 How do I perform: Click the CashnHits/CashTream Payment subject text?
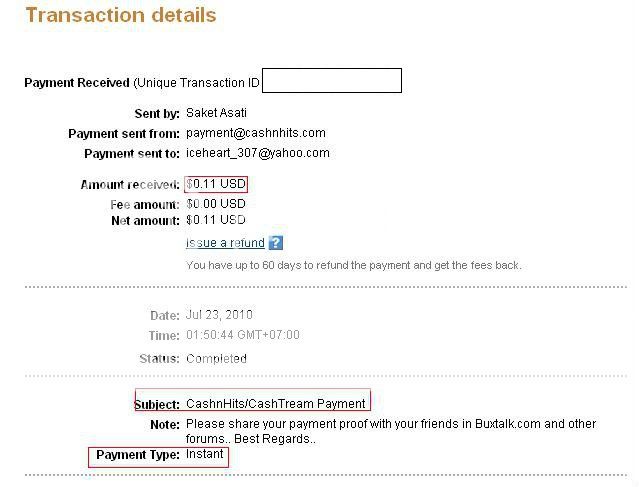(275, 403)
